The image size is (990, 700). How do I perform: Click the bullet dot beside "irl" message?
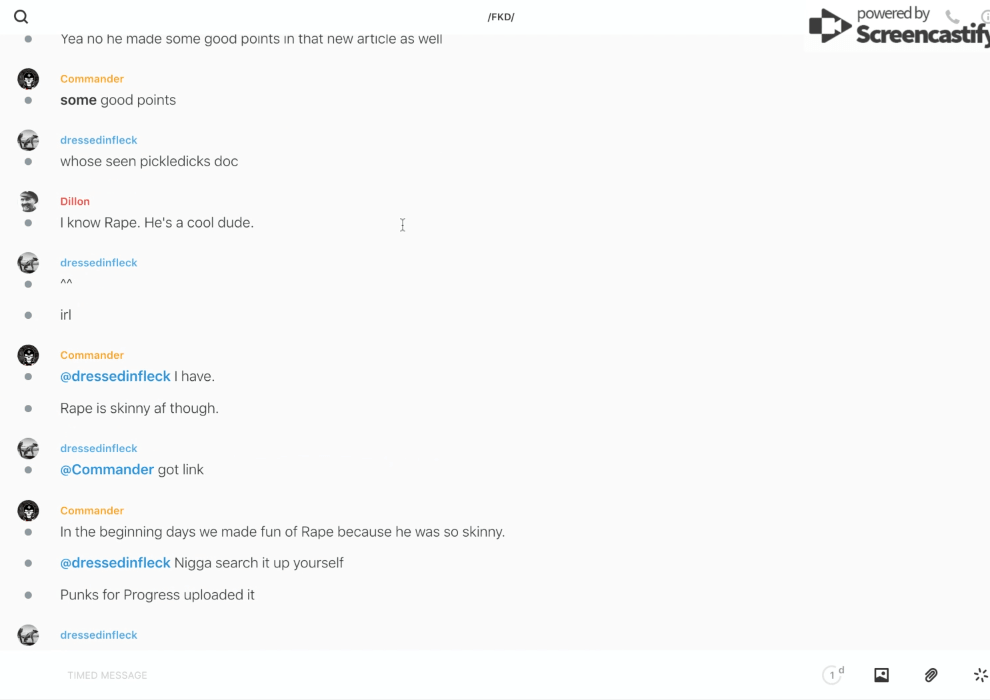tap(28, 315)
